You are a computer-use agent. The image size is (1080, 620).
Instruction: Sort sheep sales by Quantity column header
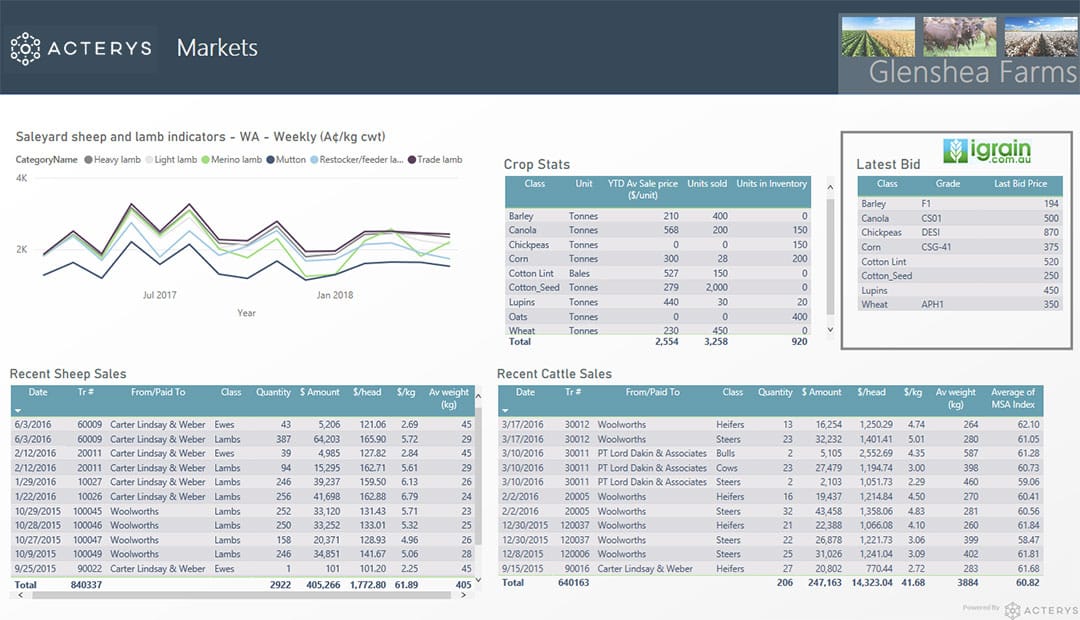click(x=273, y=393)
